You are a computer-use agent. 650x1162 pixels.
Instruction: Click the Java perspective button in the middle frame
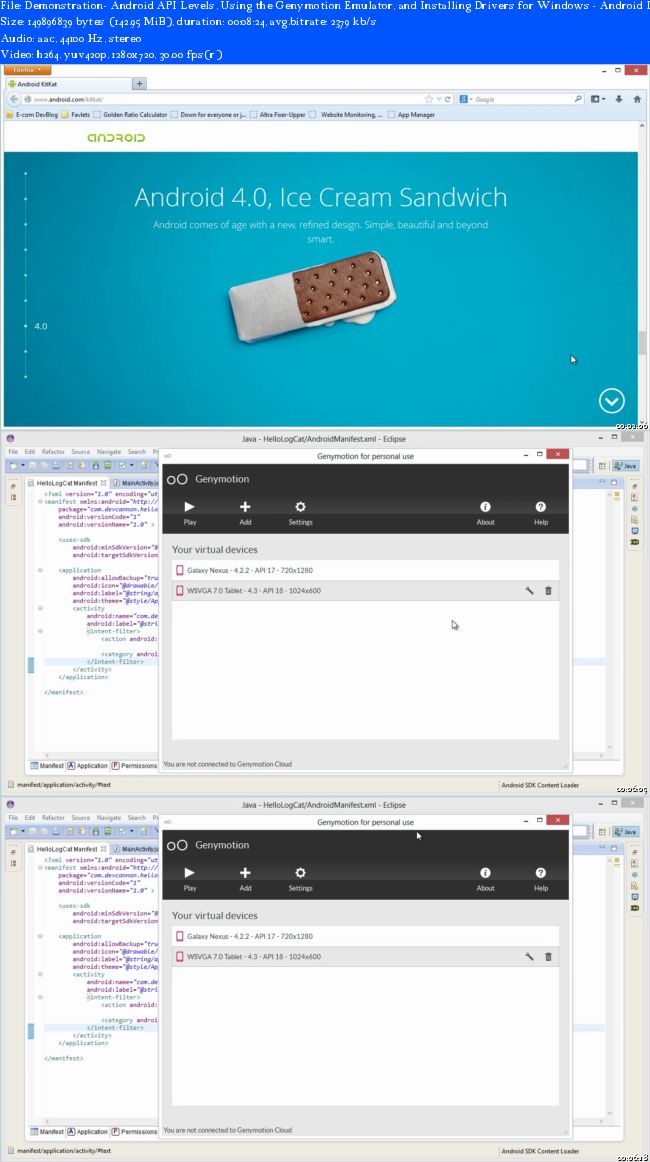[x=626, y=466]
